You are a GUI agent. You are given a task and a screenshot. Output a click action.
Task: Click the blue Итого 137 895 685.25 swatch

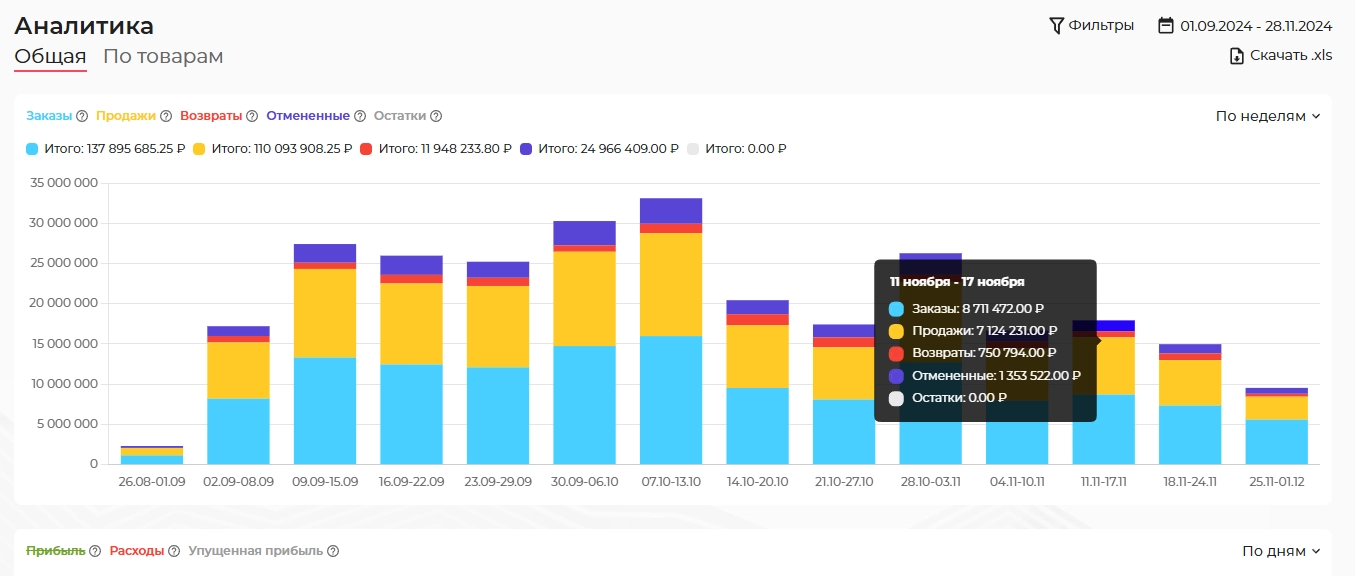pyautogui.click(x=32, y=149)
